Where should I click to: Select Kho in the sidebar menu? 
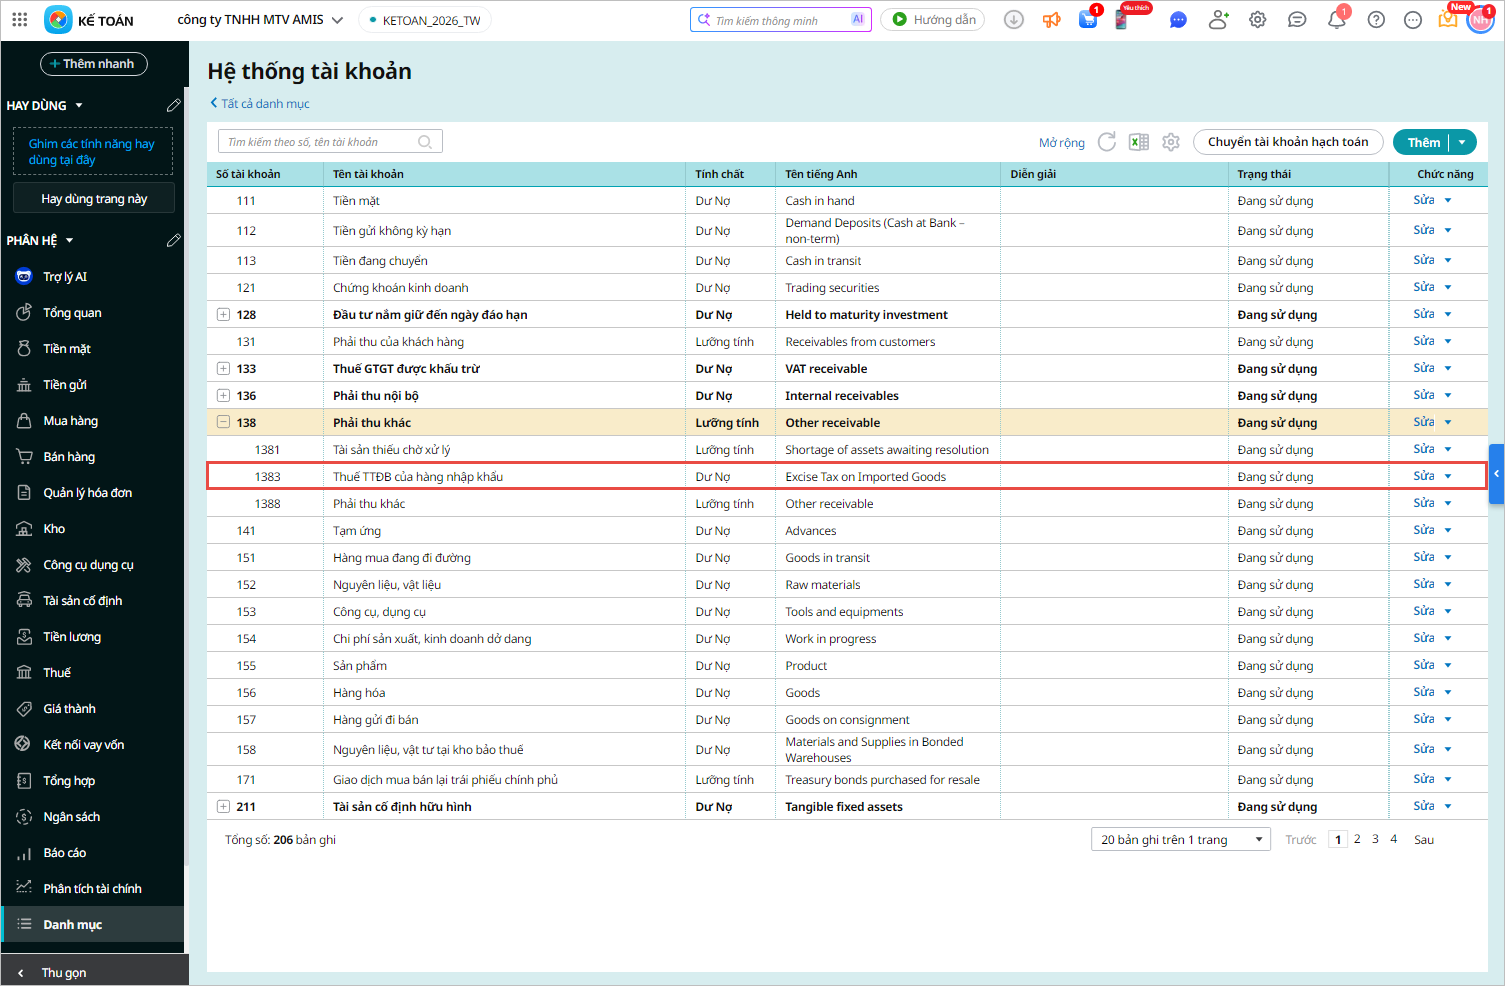(x=54, y=529)
